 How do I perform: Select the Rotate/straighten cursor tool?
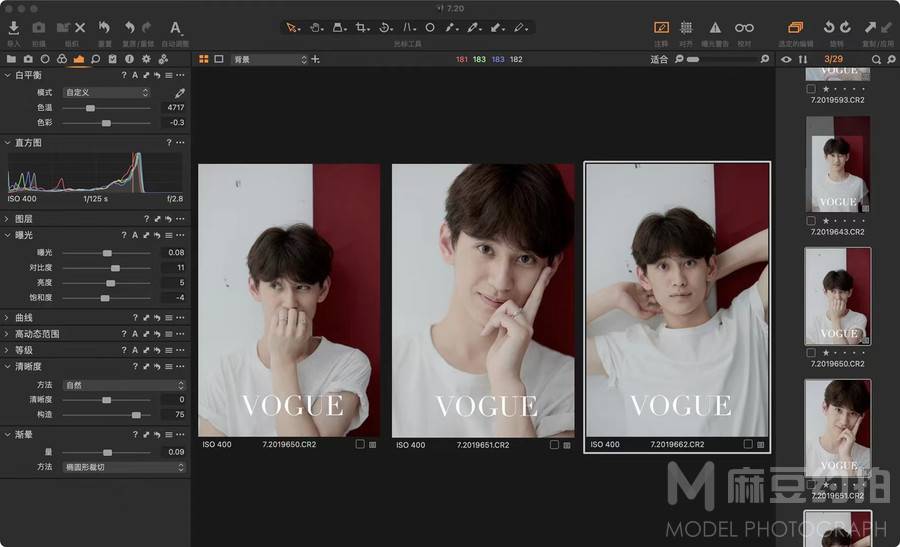(386, 28)
